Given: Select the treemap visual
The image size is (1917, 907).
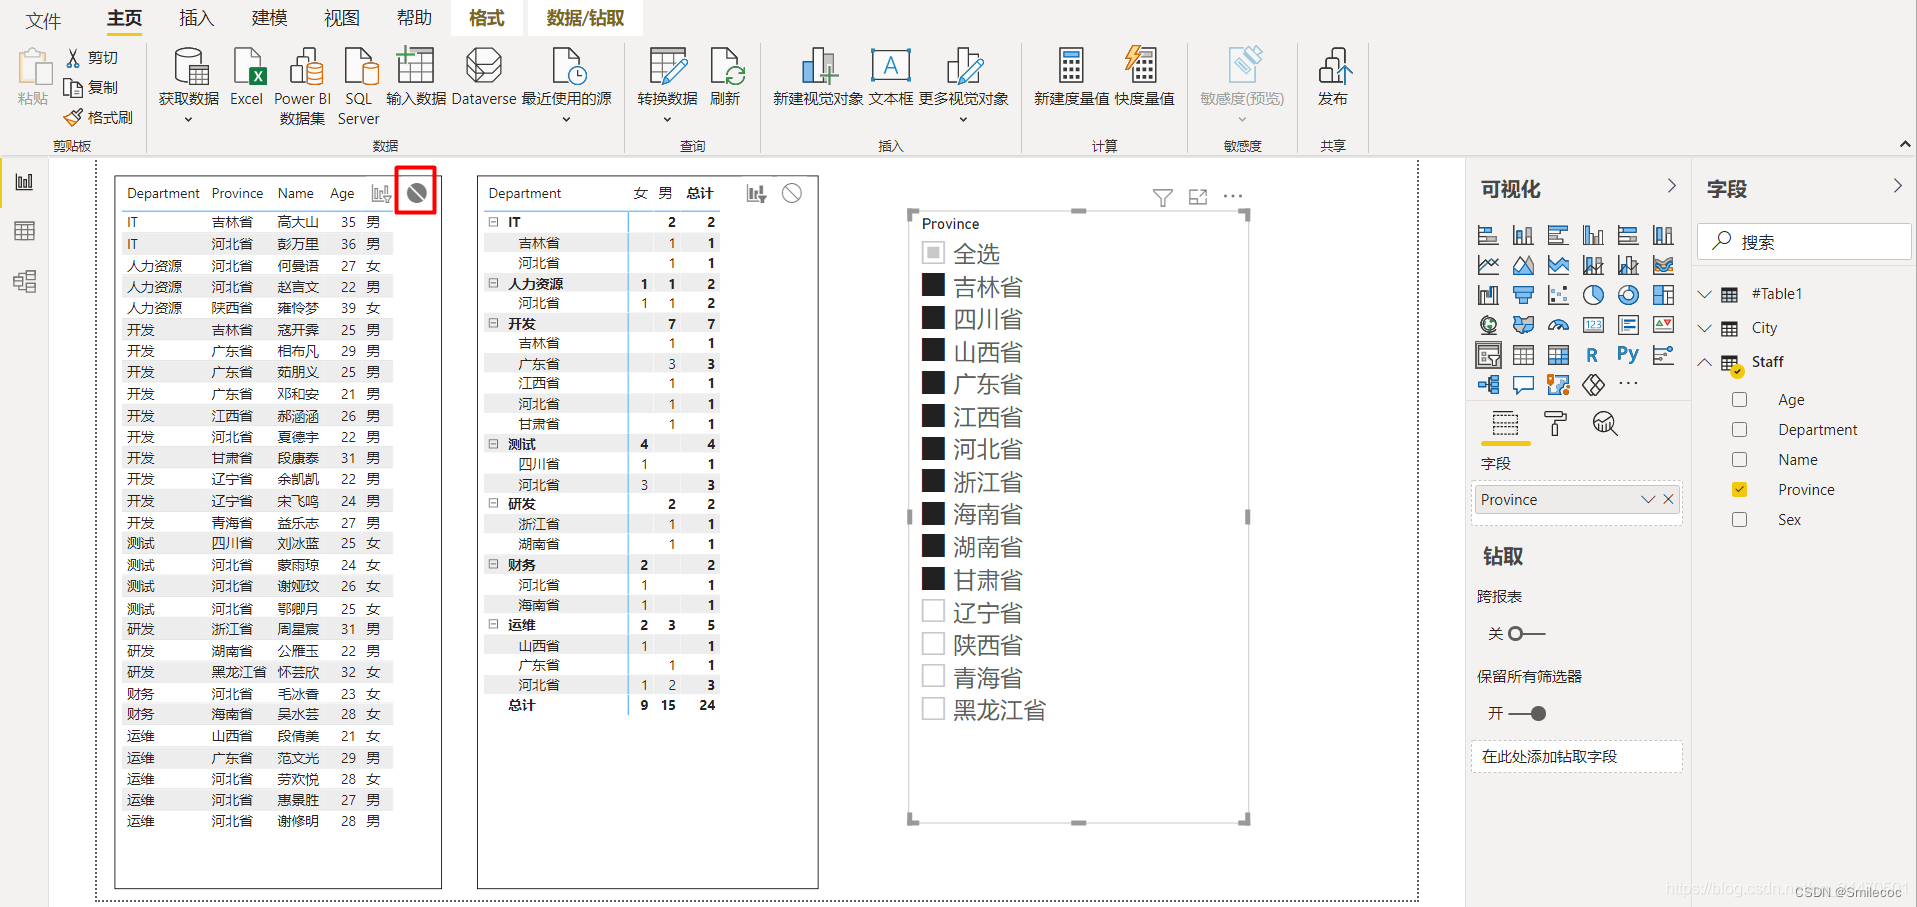Looking at the screenshot, I should 1663,295.
